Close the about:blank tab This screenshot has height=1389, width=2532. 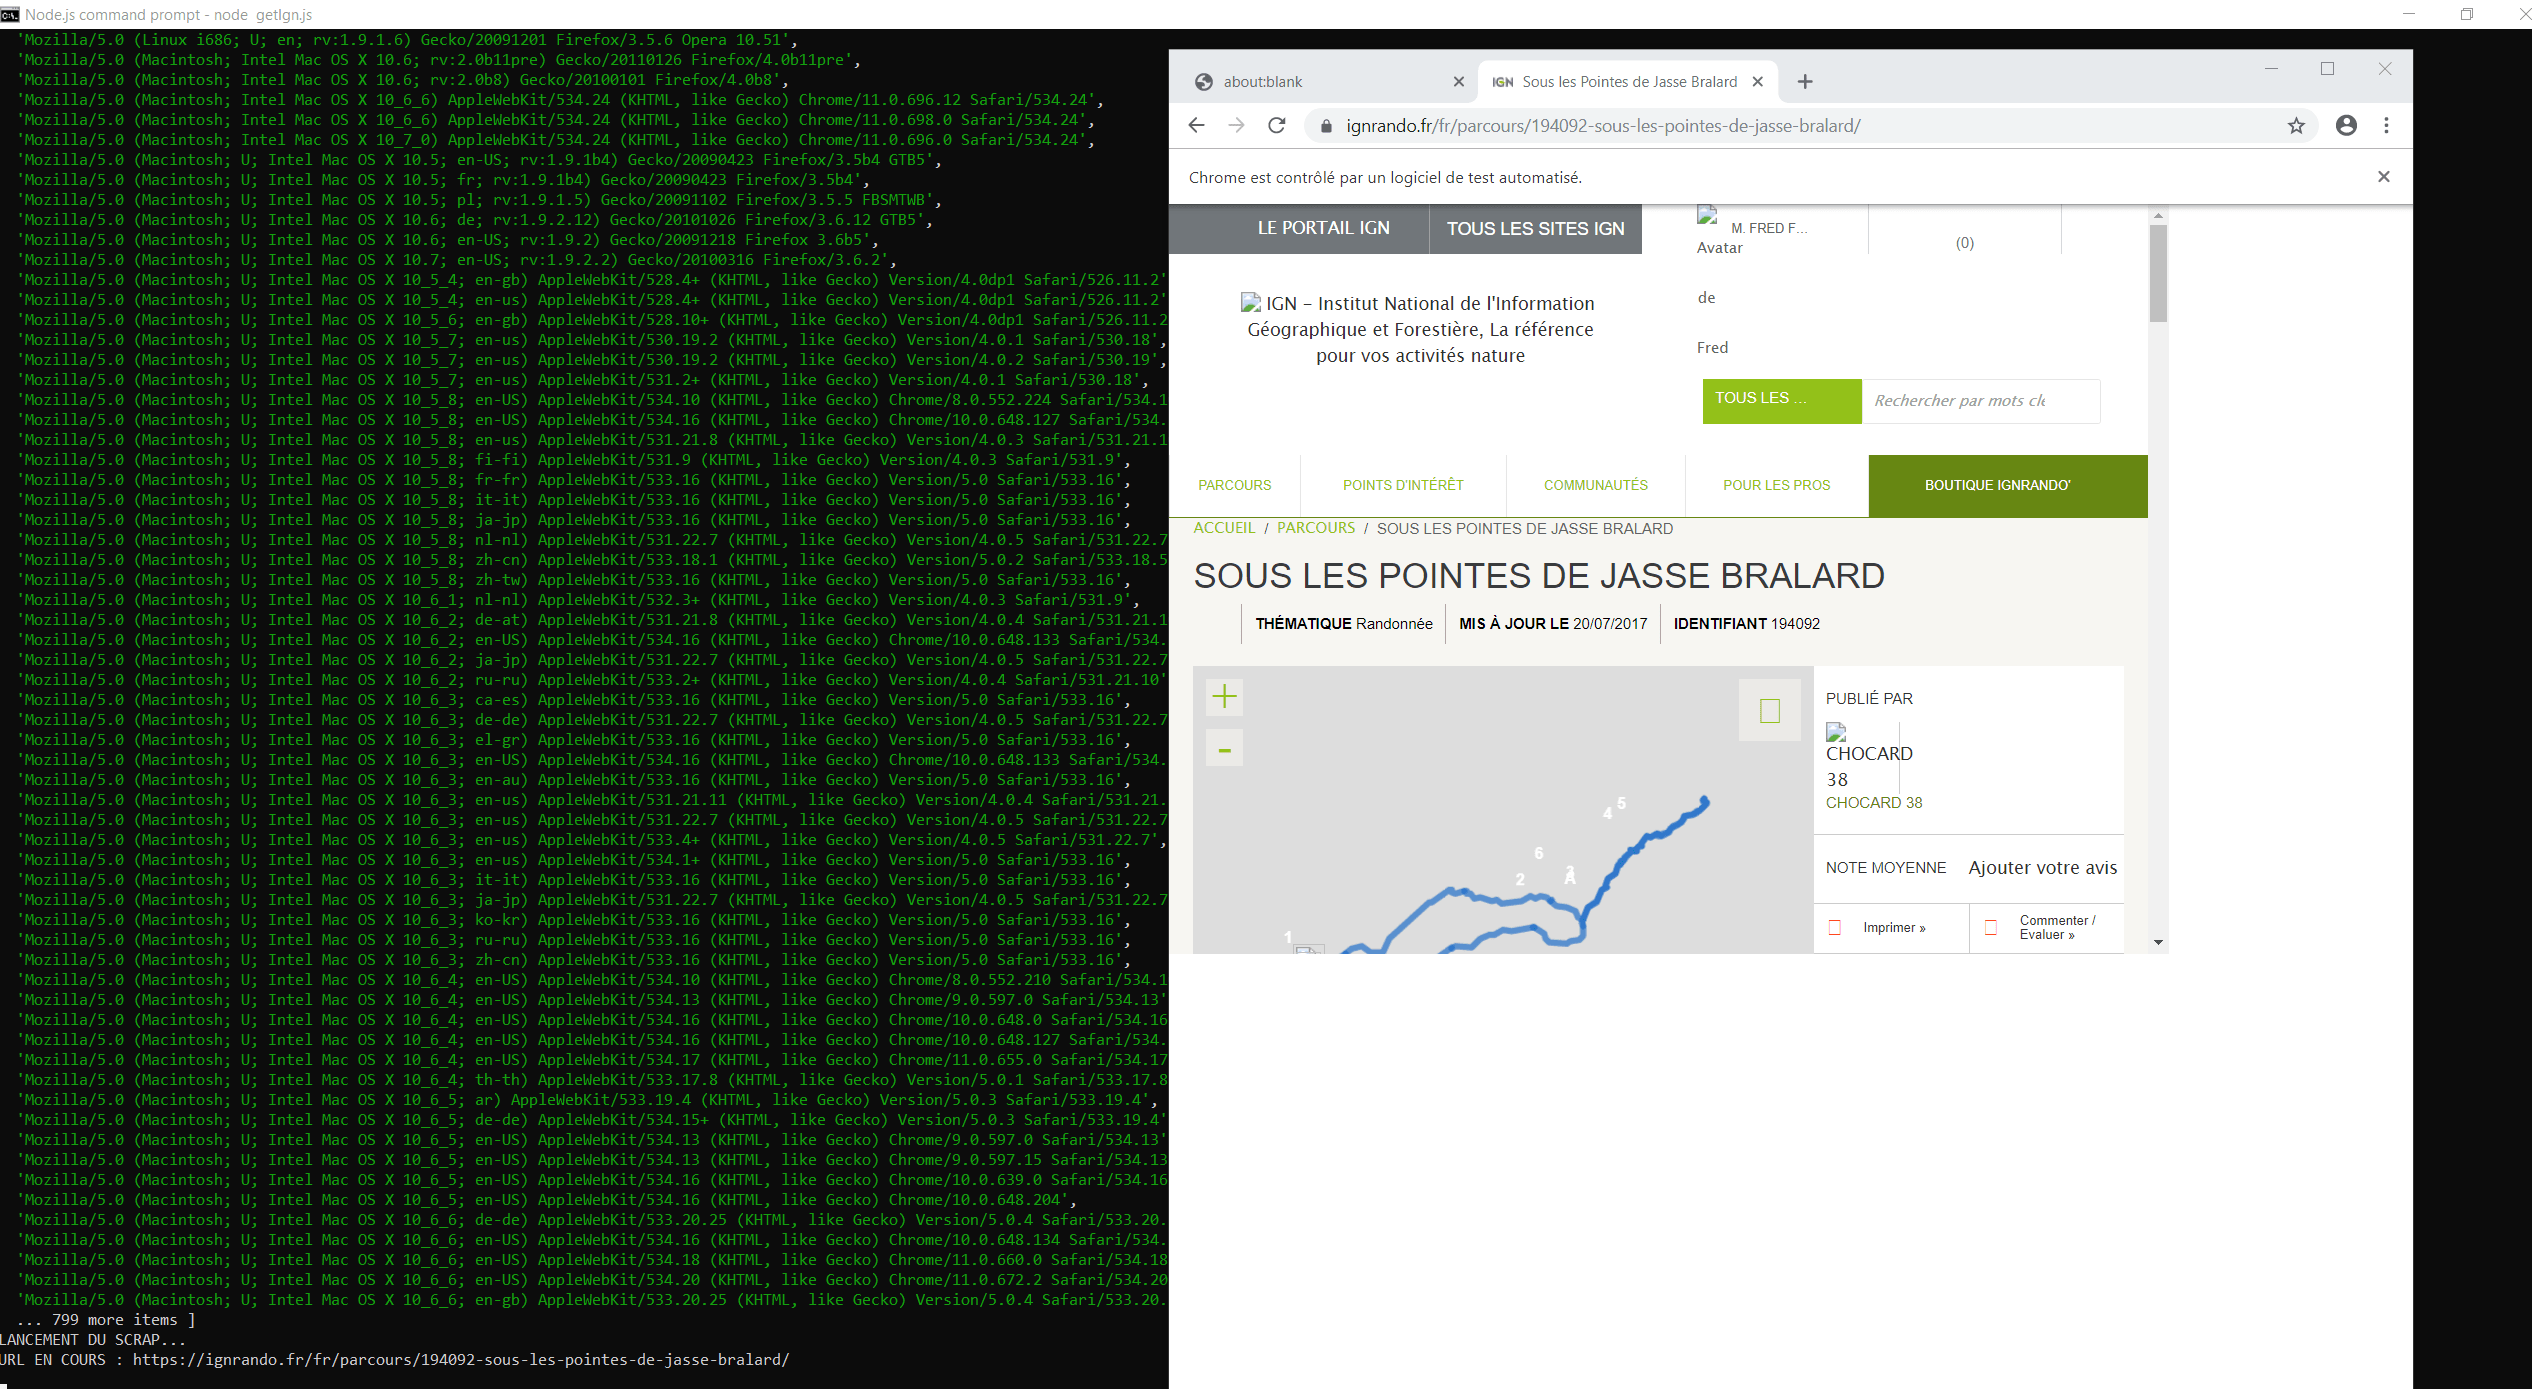pos(1459,82)
